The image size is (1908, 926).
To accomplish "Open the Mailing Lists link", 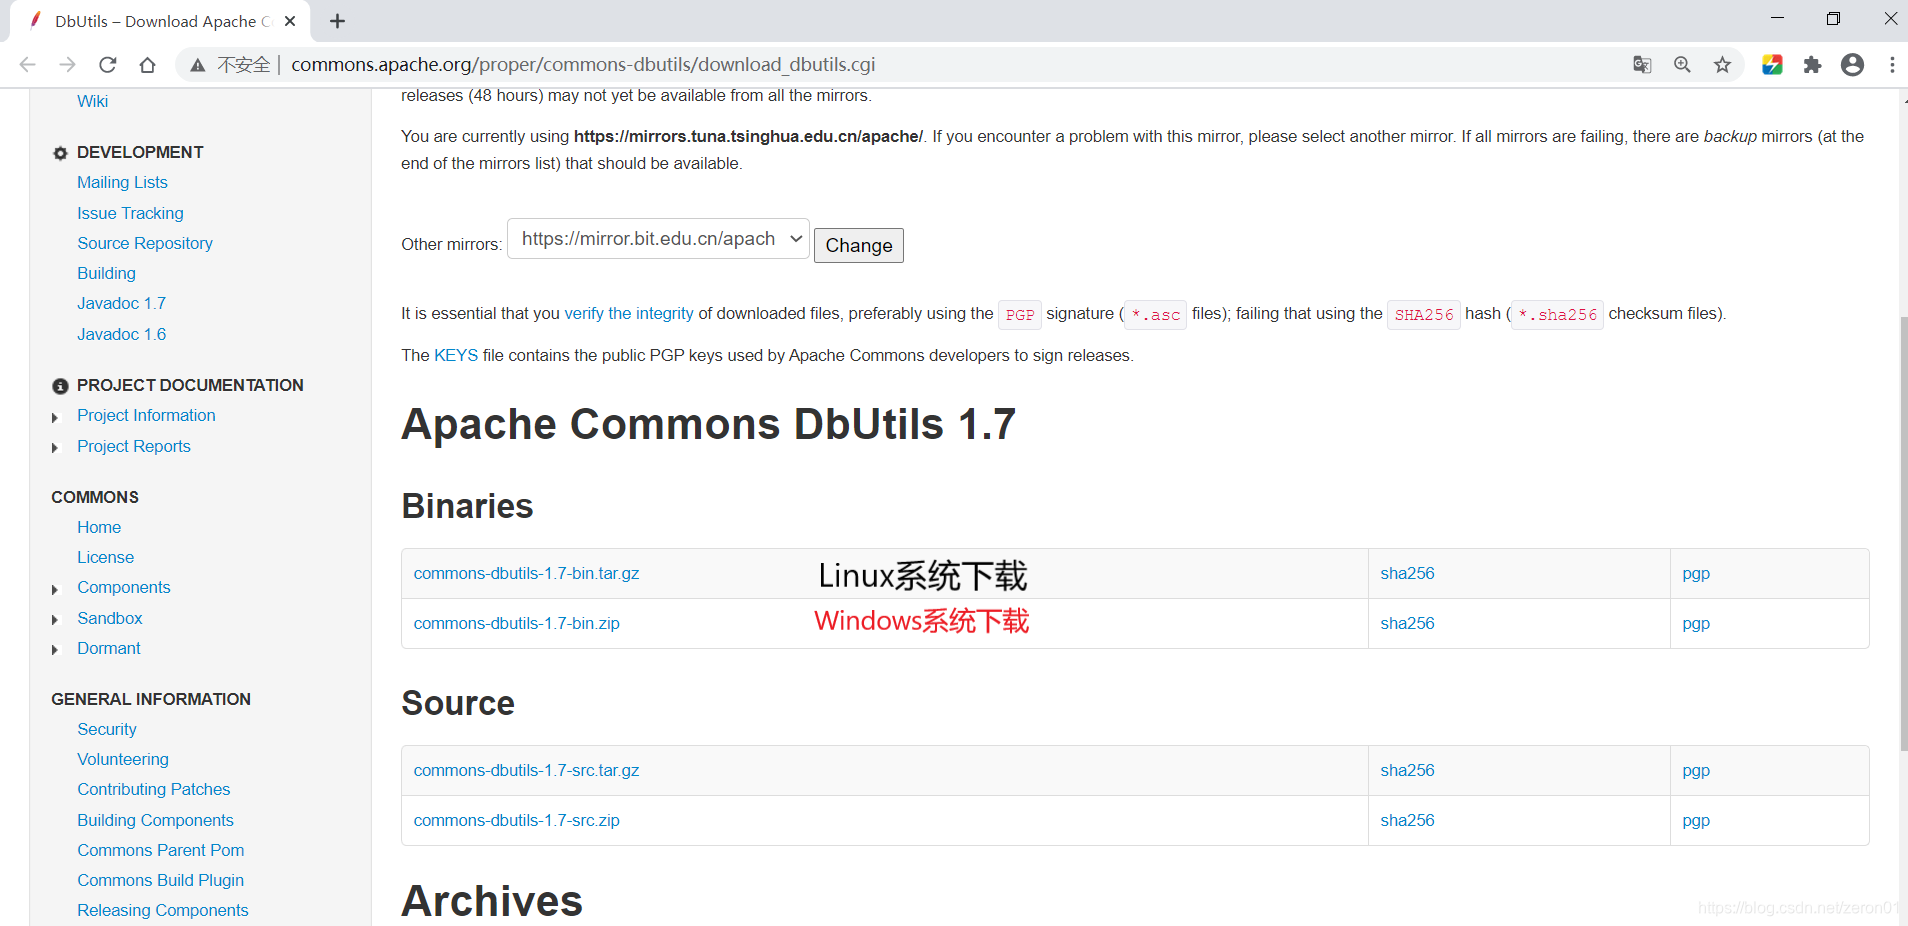I will [122, 182].
